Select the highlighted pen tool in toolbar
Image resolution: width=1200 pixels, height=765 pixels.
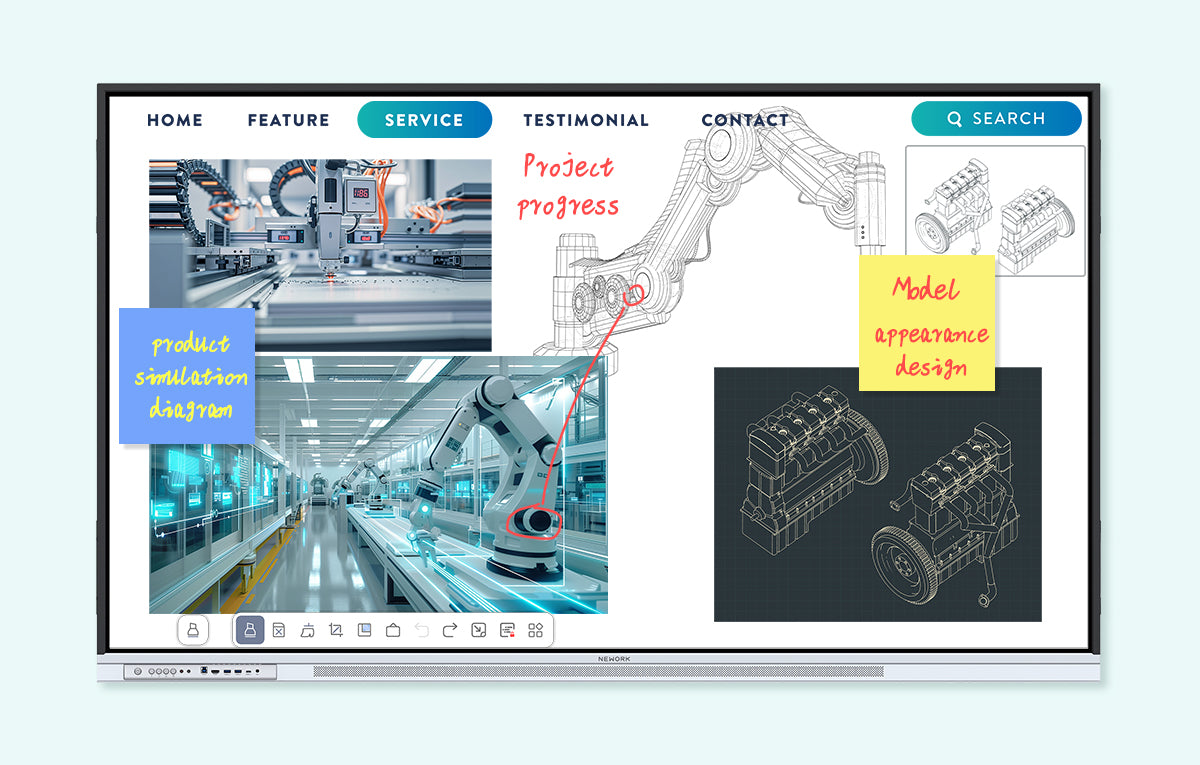tap(250, 630)
